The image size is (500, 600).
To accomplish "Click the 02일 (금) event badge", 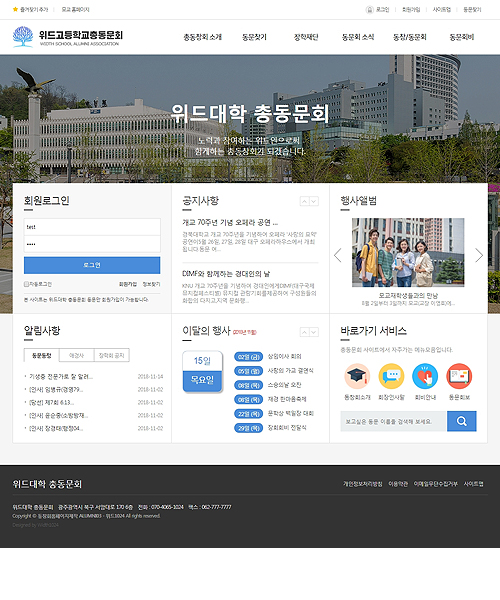I will 248,357.
